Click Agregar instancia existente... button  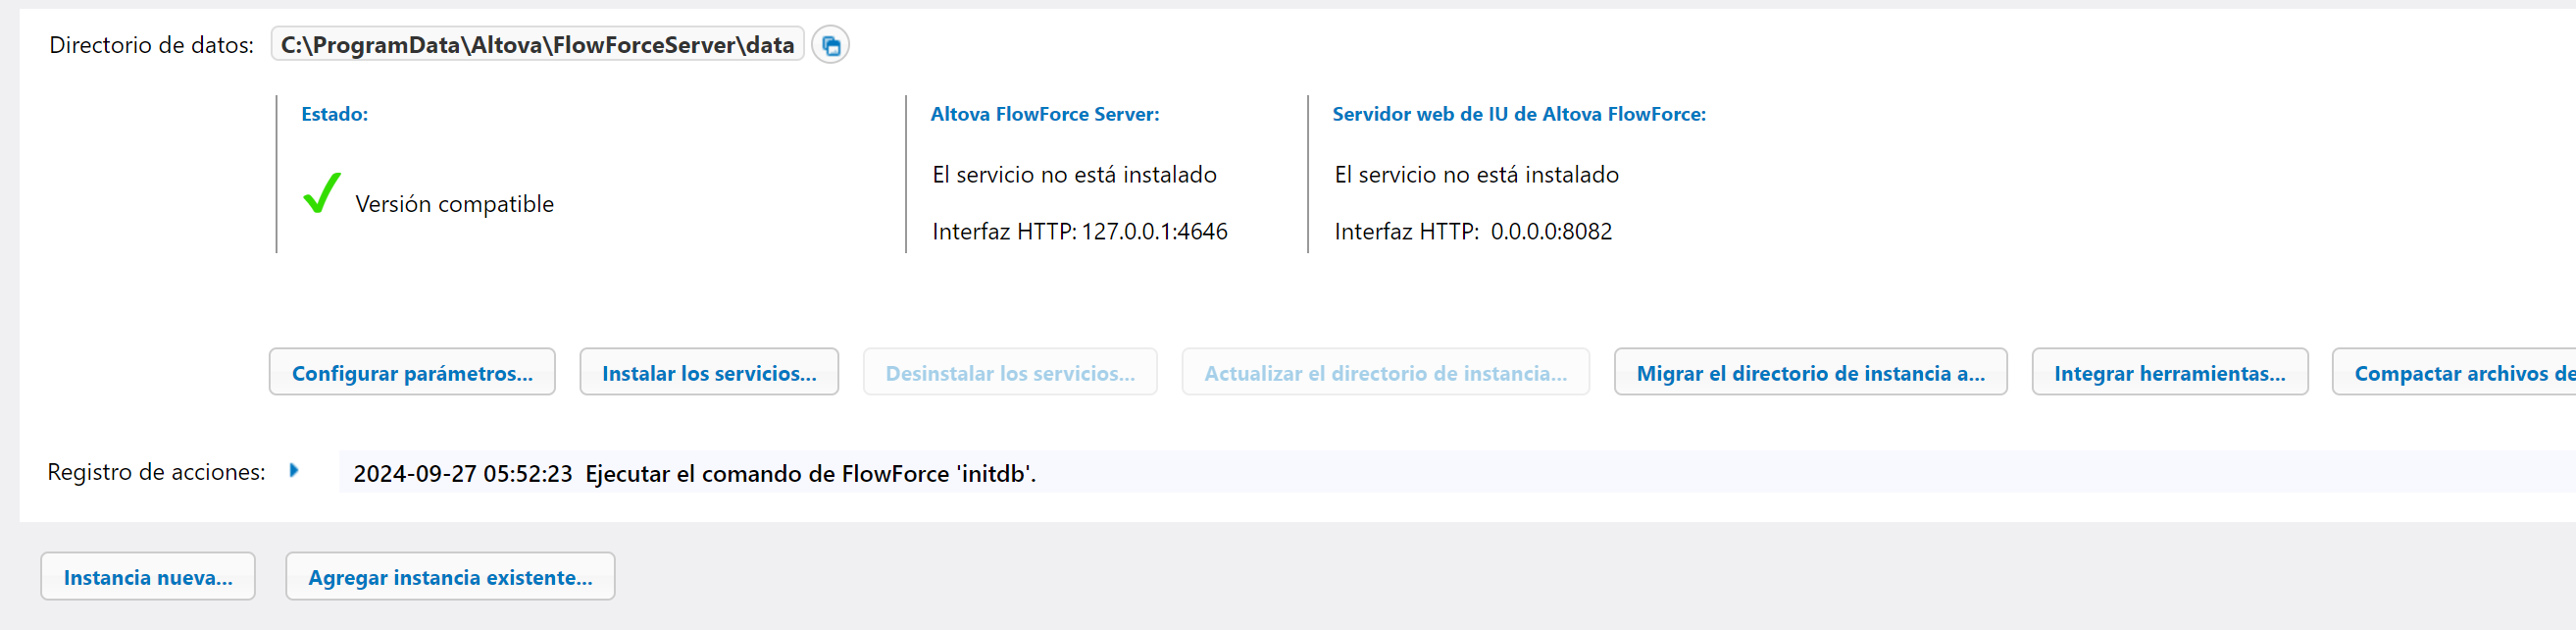pyautogui.click(x=450, y=576)
